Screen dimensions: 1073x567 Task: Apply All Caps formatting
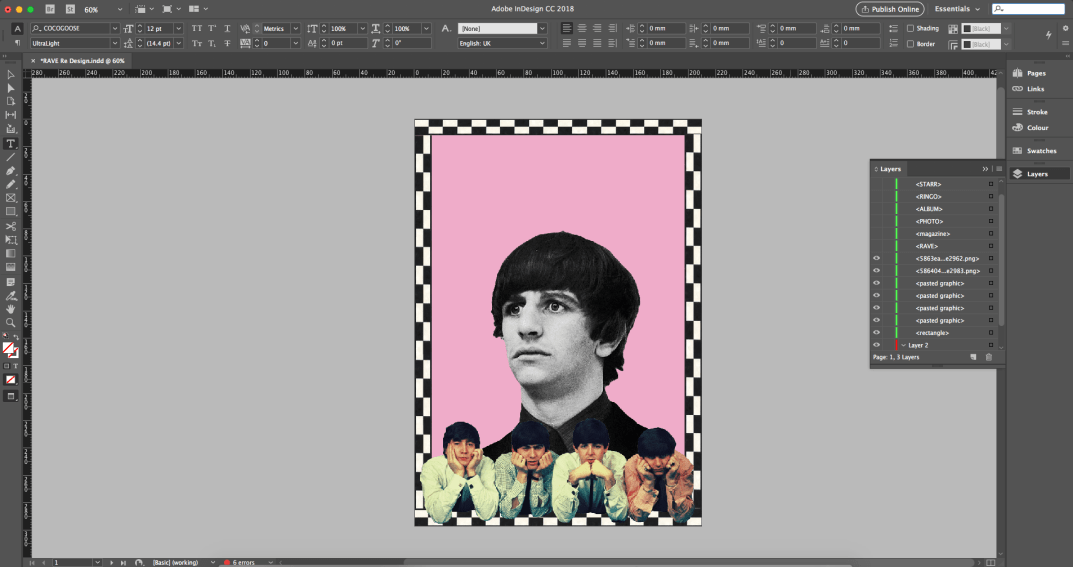[x=197, y=28]
